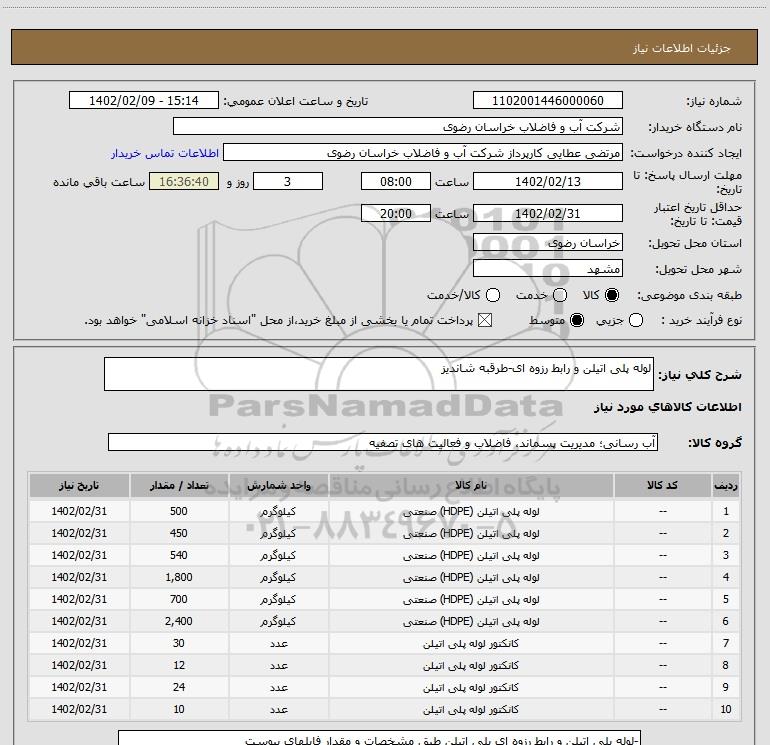The image size is (770, 745).
Task: Click the notes box at the bottom
Action: (x=379, y=738)
